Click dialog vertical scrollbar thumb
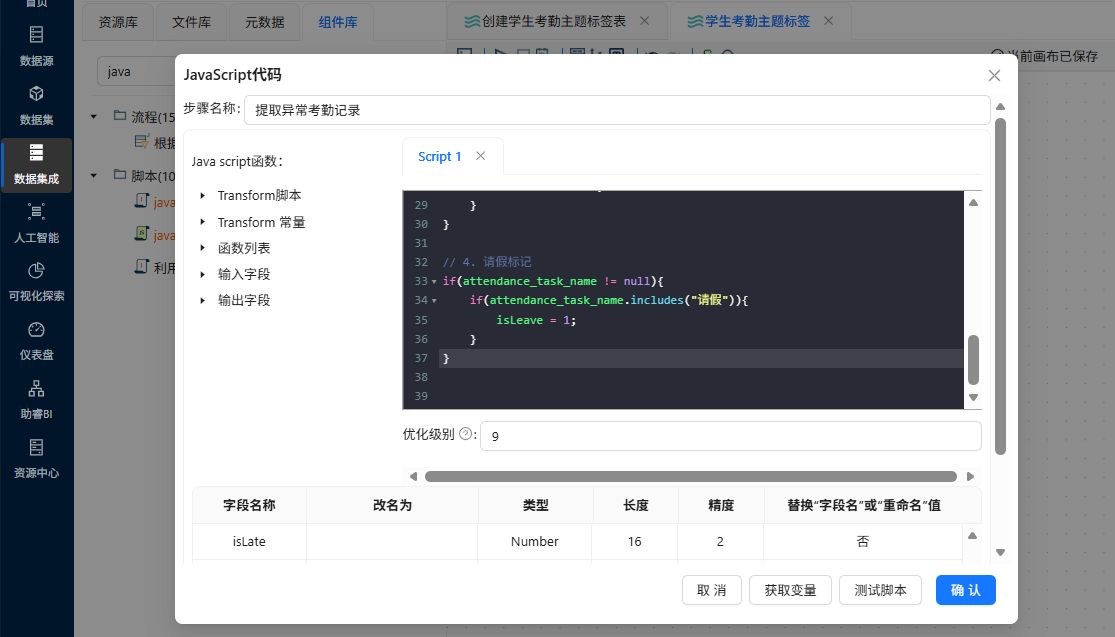This screenshot has width=1115, height=637. click(1001, 287)
